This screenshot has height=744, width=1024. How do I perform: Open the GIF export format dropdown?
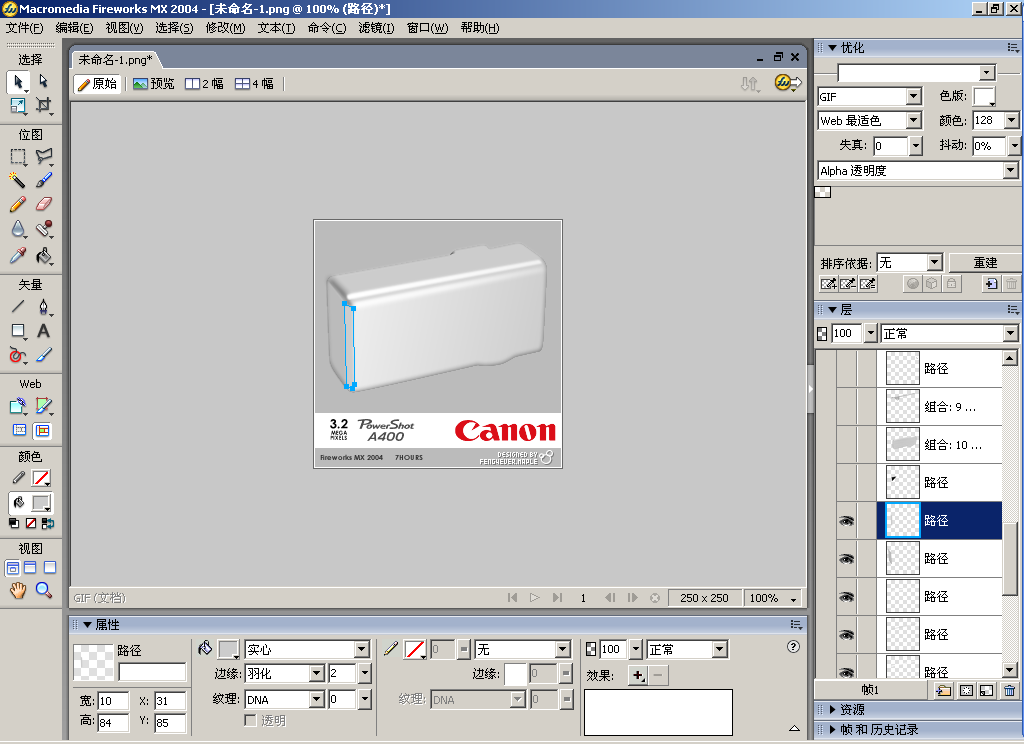click(x=914, y=97)
